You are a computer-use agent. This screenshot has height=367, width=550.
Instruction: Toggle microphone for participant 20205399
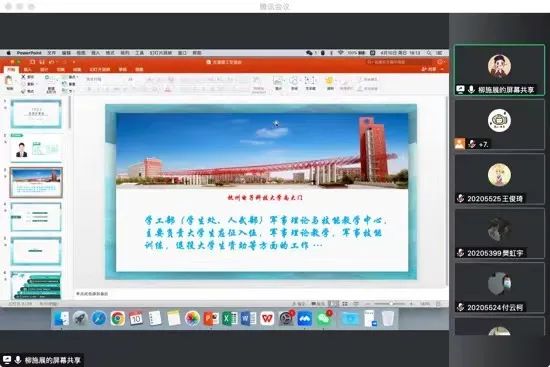pyautogui.click(x=461, y=253)
